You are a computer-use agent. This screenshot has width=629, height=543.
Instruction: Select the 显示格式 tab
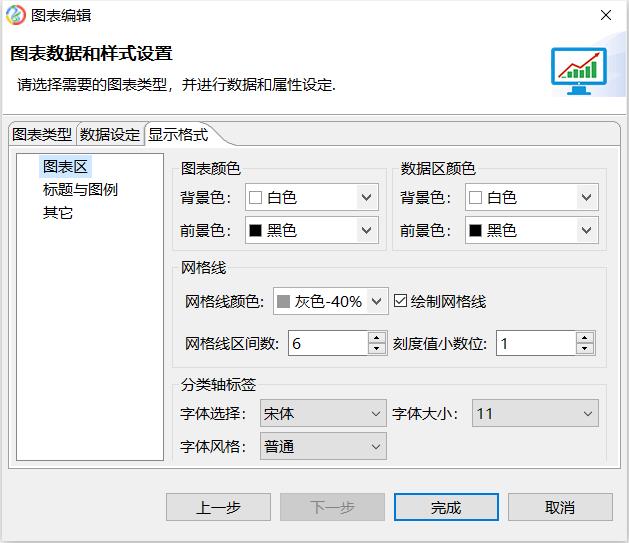coord(178,134)
